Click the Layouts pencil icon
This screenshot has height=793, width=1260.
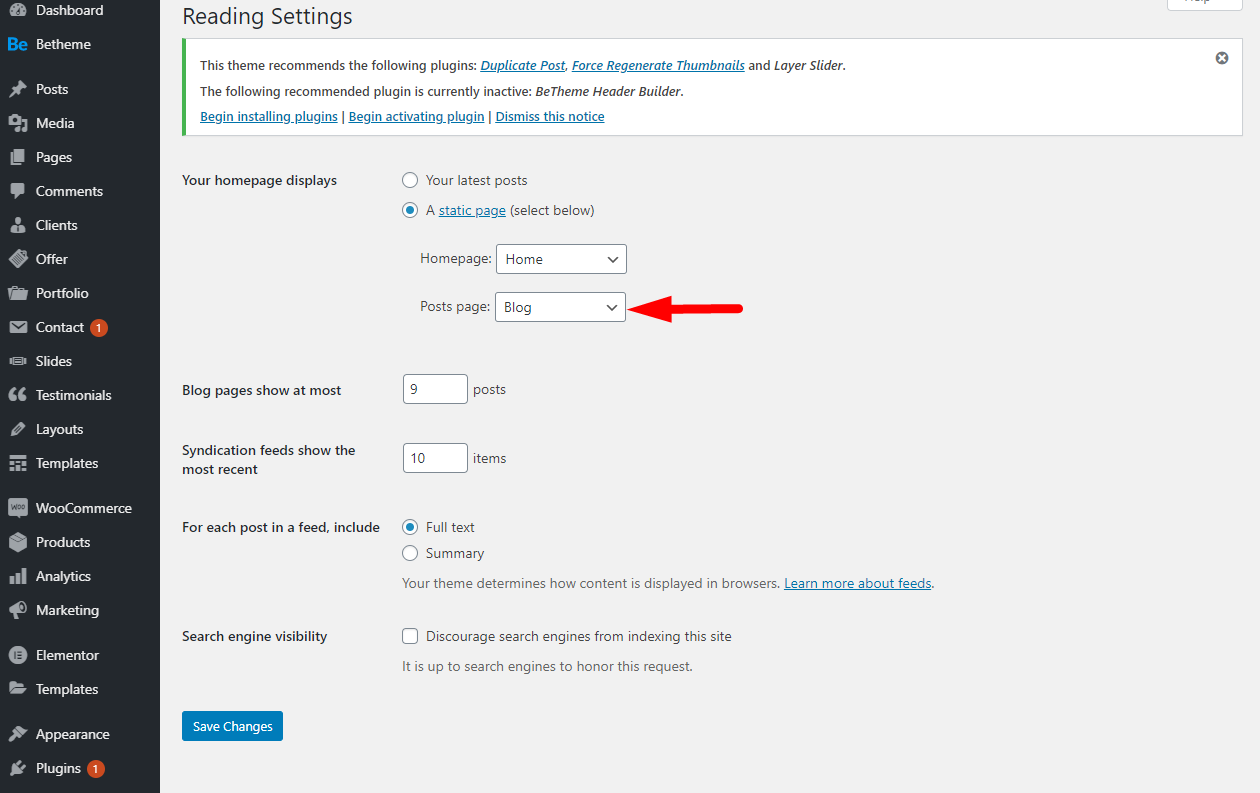[x=17, y=429]
